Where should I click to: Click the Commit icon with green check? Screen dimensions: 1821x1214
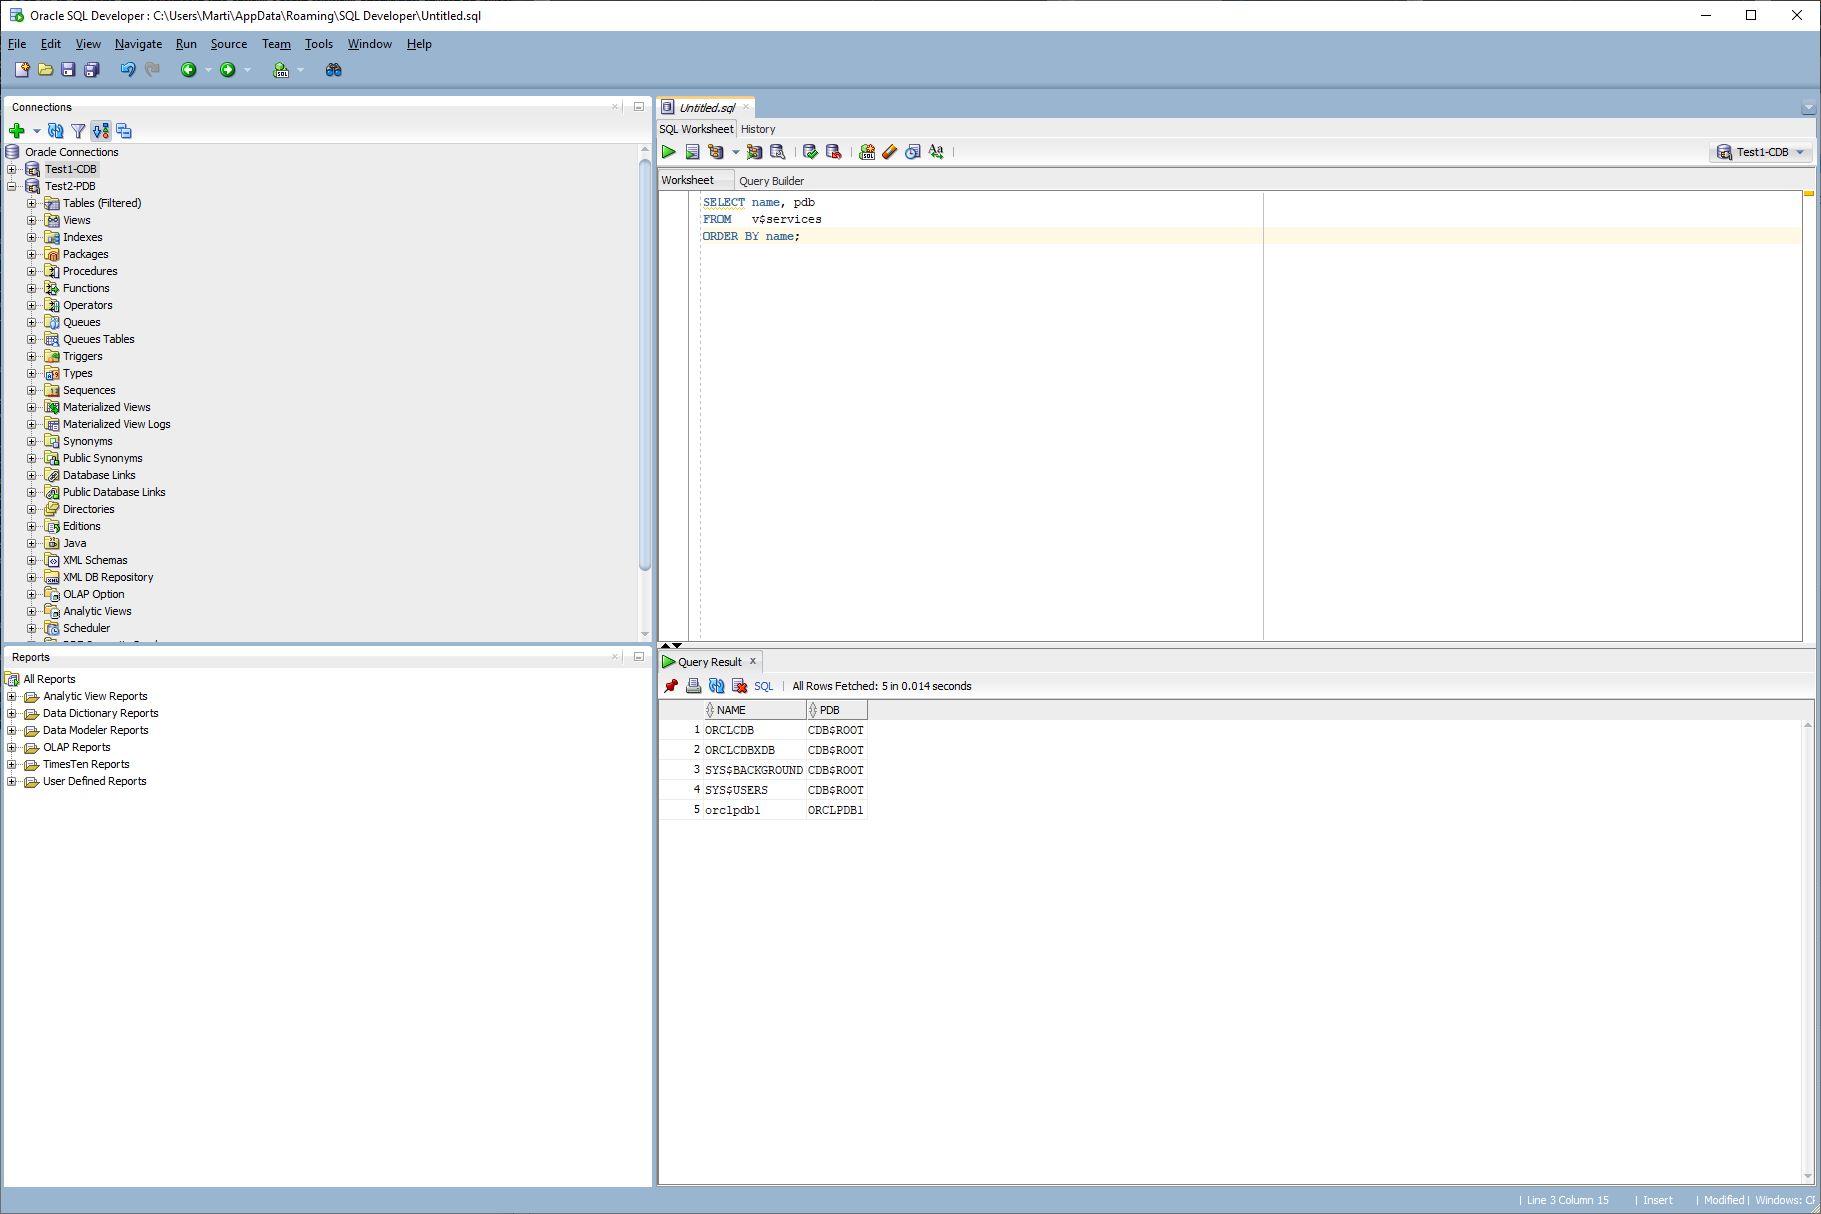(x=810, y=152)
